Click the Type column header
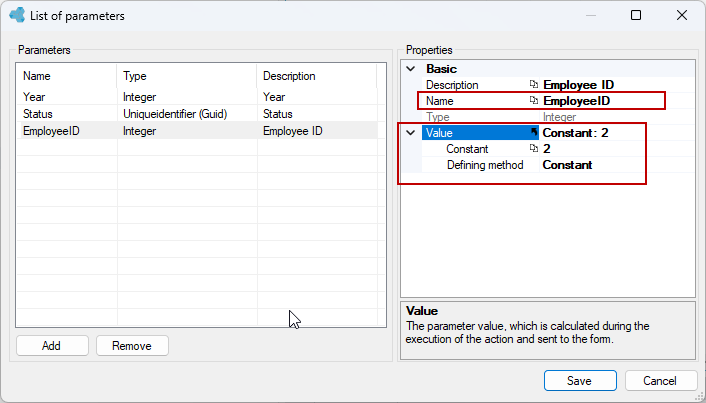This screenshot has height=403, width=706. tap(186, 76)
